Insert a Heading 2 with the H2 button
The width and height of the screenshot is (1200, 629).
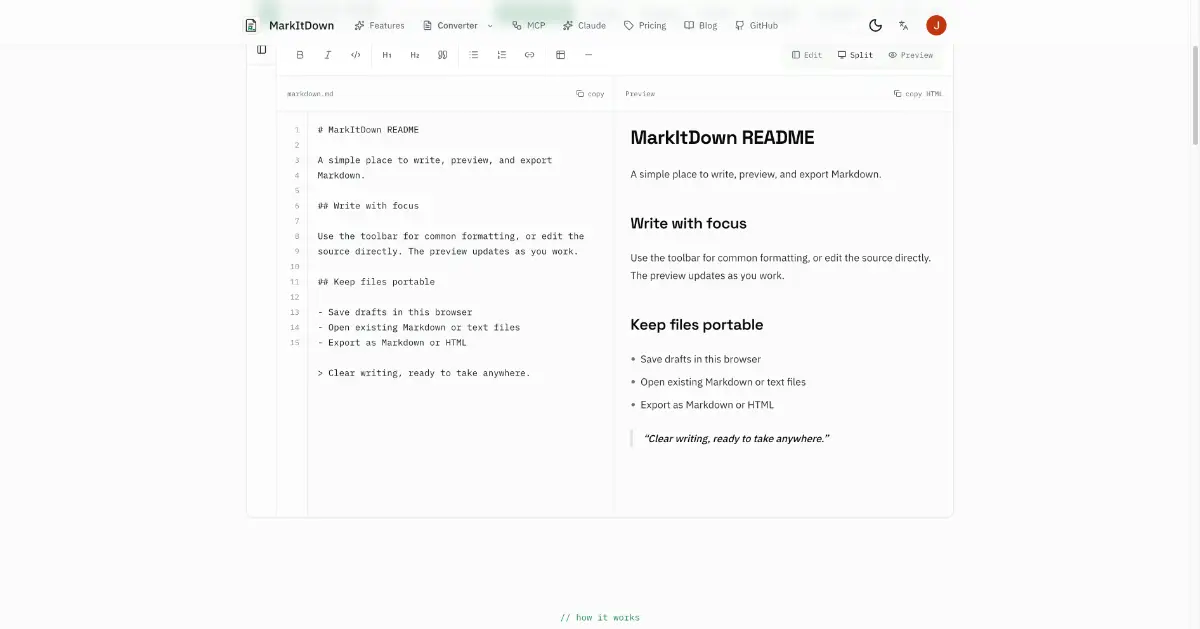click(x=415, y=55)
